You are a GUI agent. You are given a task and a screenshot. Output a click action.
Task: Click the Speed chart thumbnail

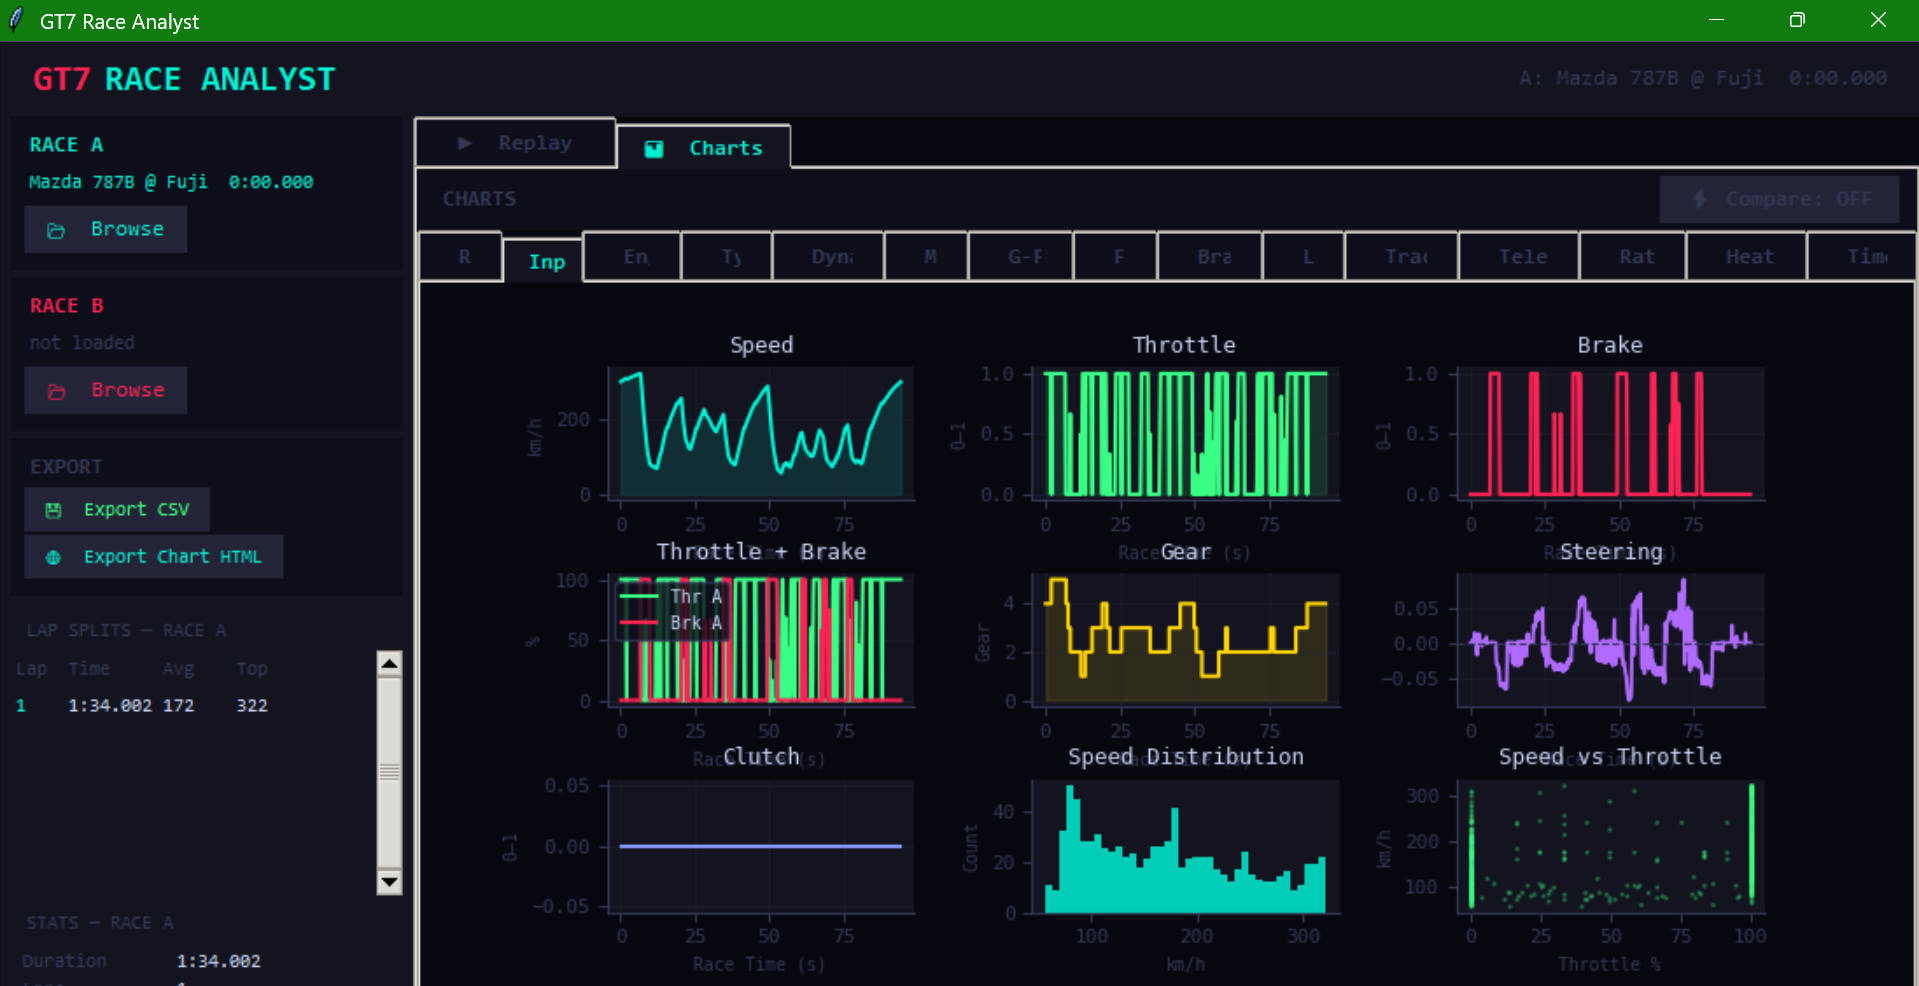click(x=761, y=432)
